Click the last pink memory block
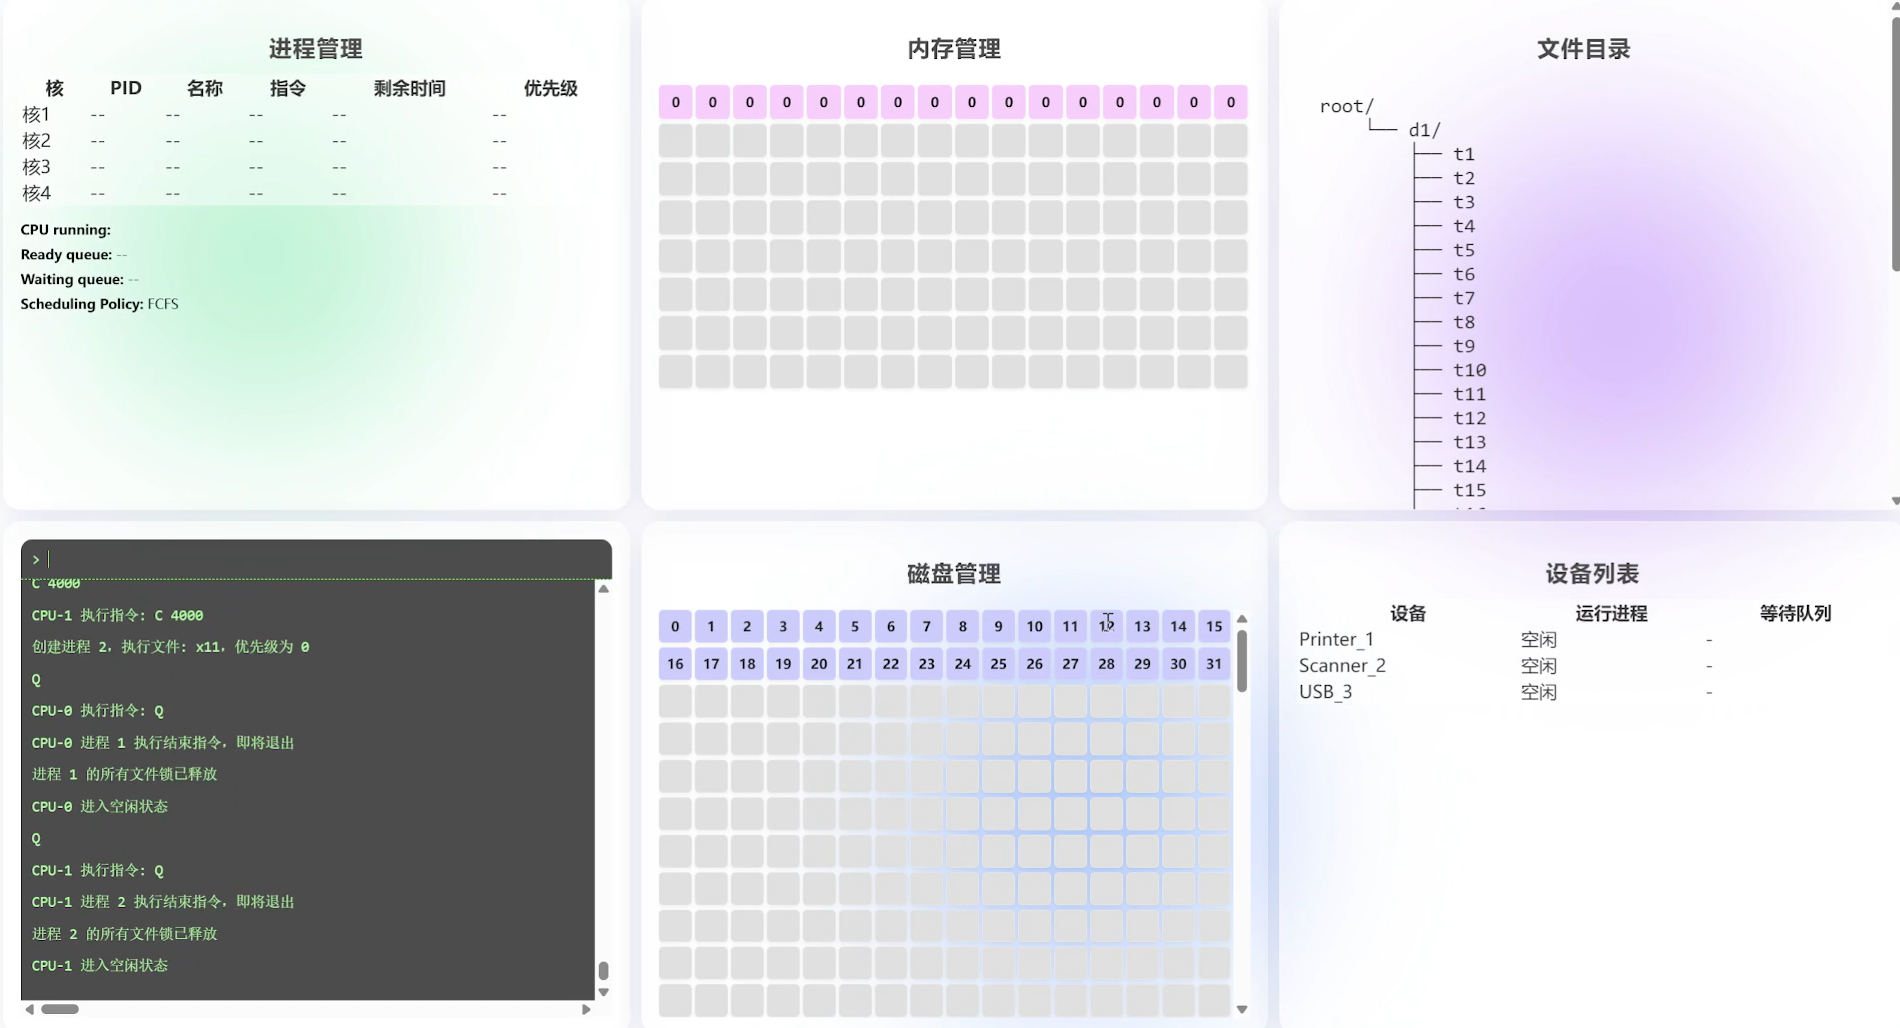 [1230, 102]
